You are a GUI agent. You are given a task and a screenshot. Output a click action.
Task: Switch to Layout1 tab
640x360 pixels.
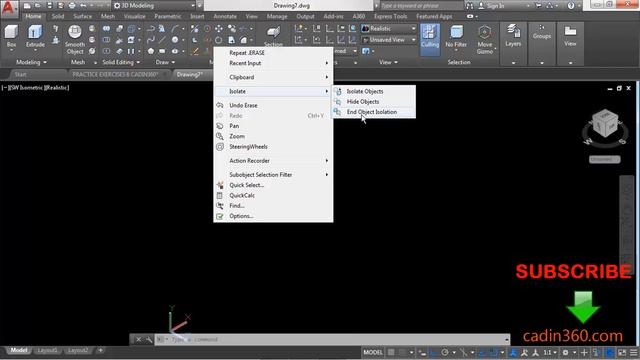point(47,350)
